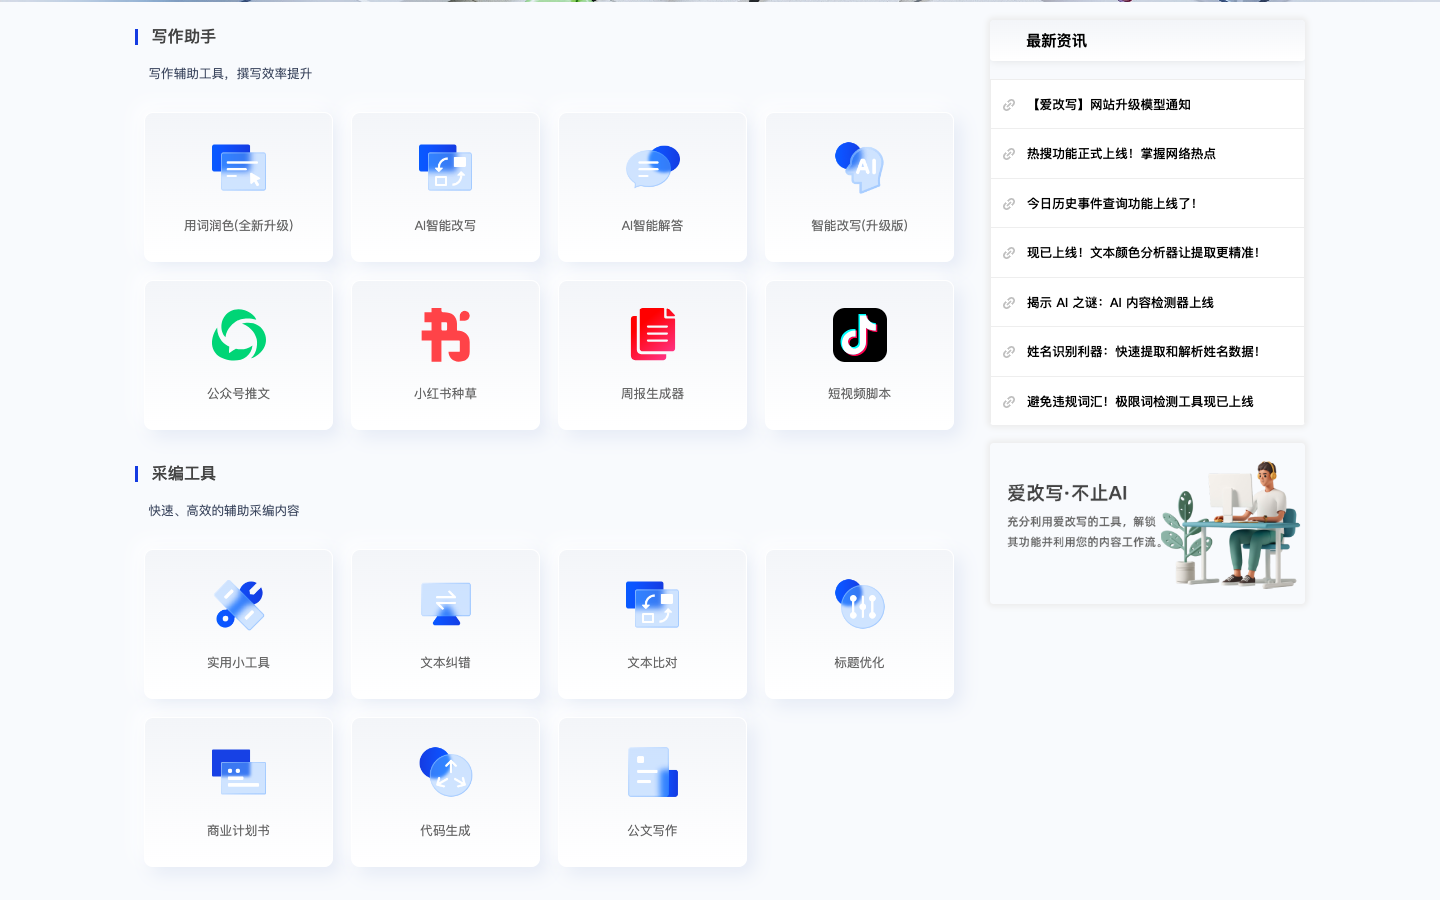Click the 爱改写·不止AI promo banner
The height and width of the screenshot is (900, 1440).
pyautogui.click(x=1147, y=524)
